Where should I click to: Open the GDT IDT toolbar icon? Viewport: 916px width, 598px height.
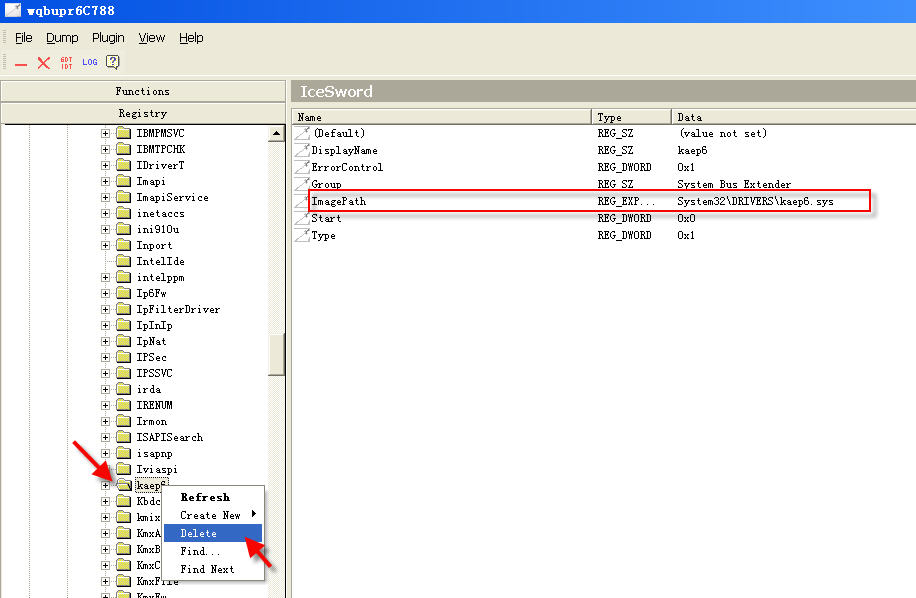pos(67,62)
